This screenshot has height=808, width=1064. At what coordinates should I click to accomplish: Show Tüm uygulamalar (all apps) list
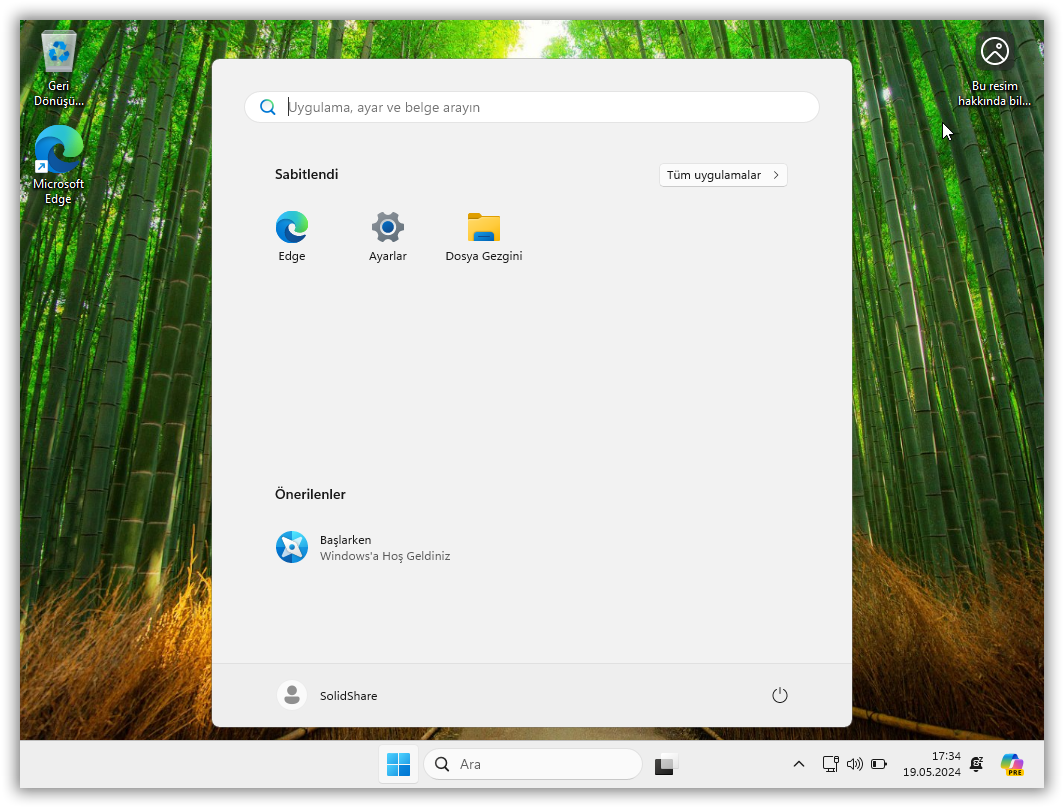click(x=723, y=175)
